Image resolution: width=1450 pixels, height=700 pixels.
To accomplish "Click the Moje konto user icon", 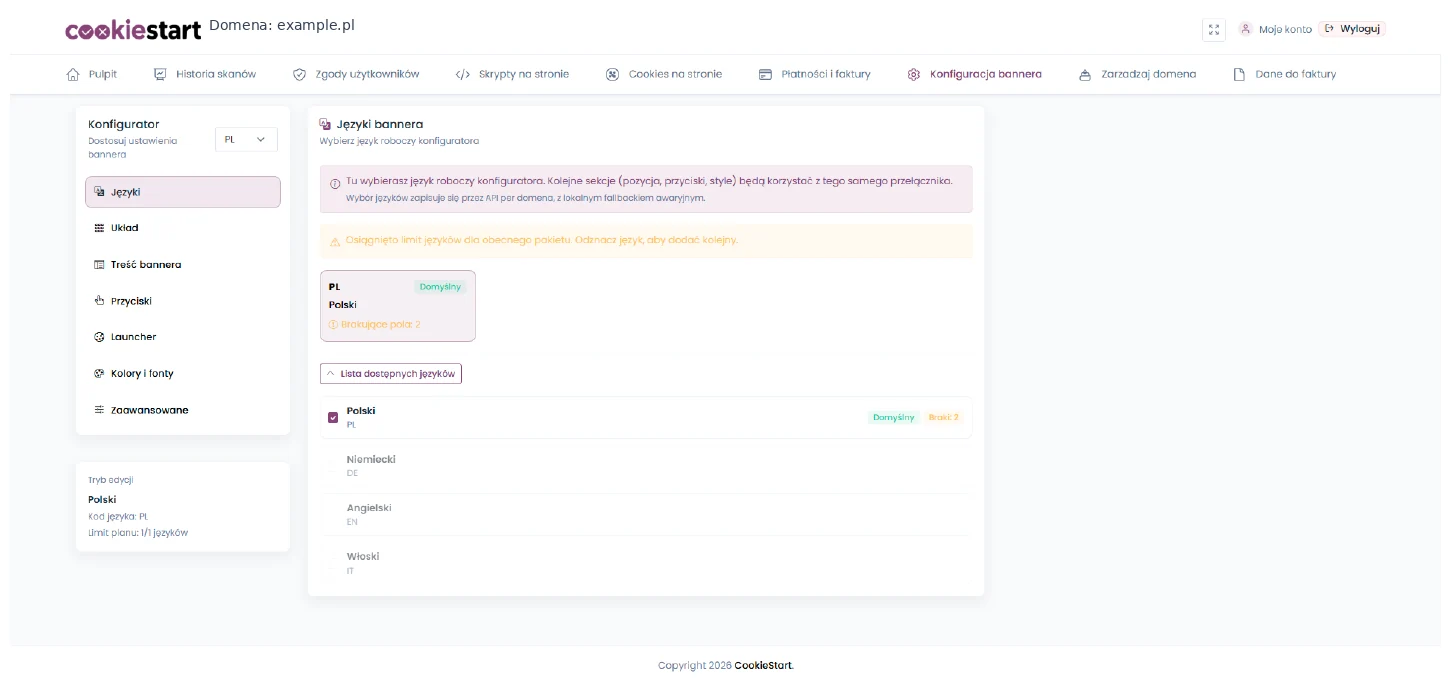I will (1246, 29).
